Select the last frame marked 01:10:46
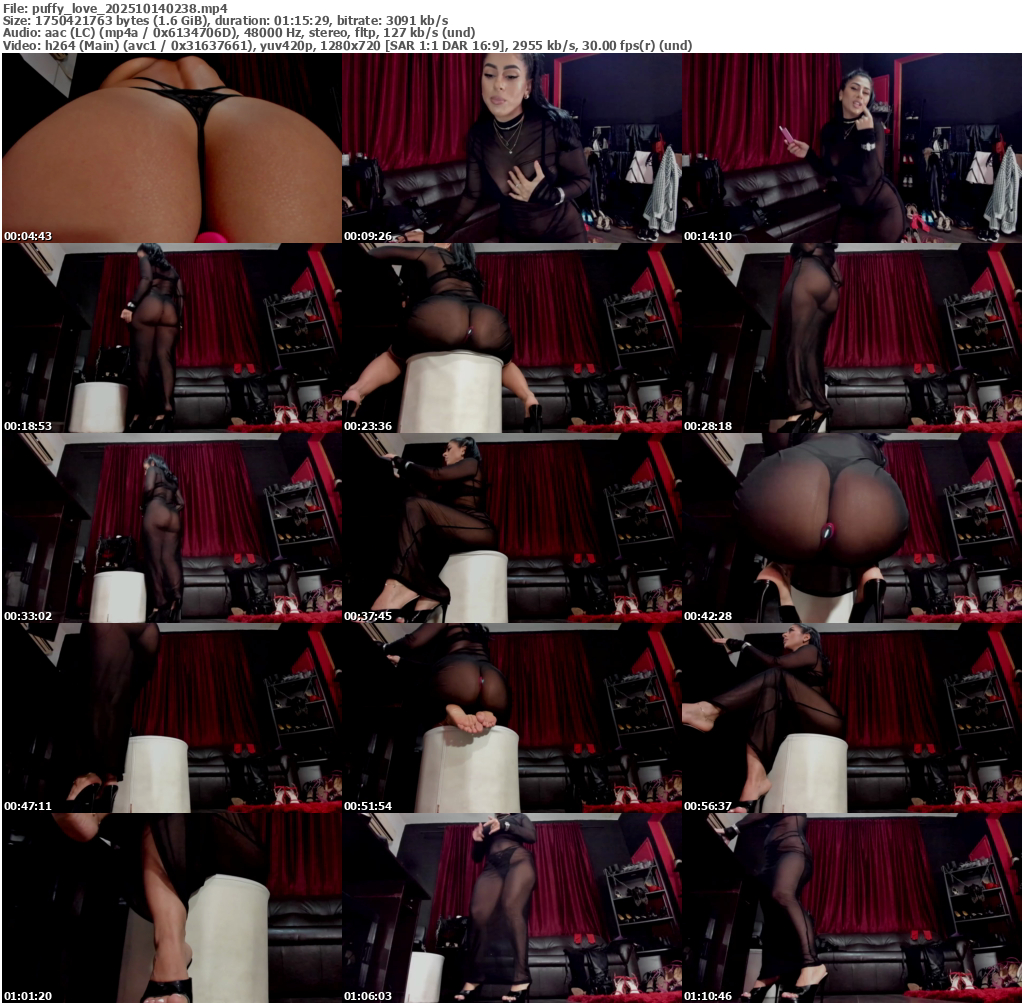This screenshot has height=1003, width=1024. coord(852,908)
